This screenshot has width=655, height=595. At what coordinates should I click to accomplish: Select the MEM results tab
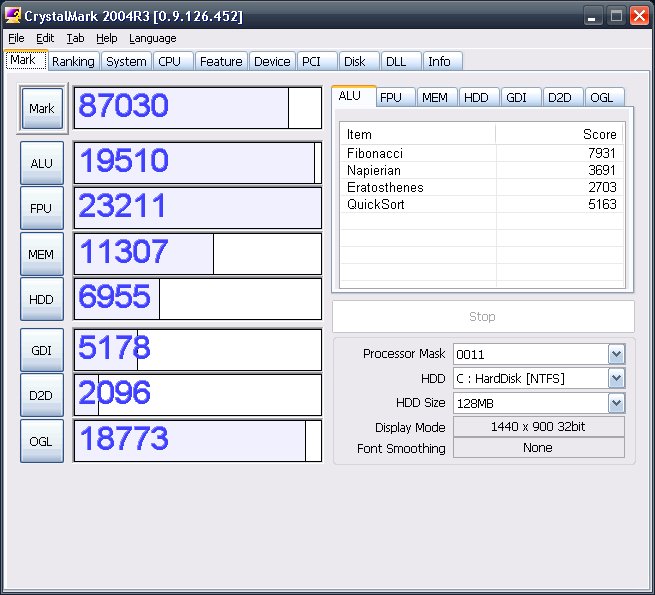coord(437,97)
